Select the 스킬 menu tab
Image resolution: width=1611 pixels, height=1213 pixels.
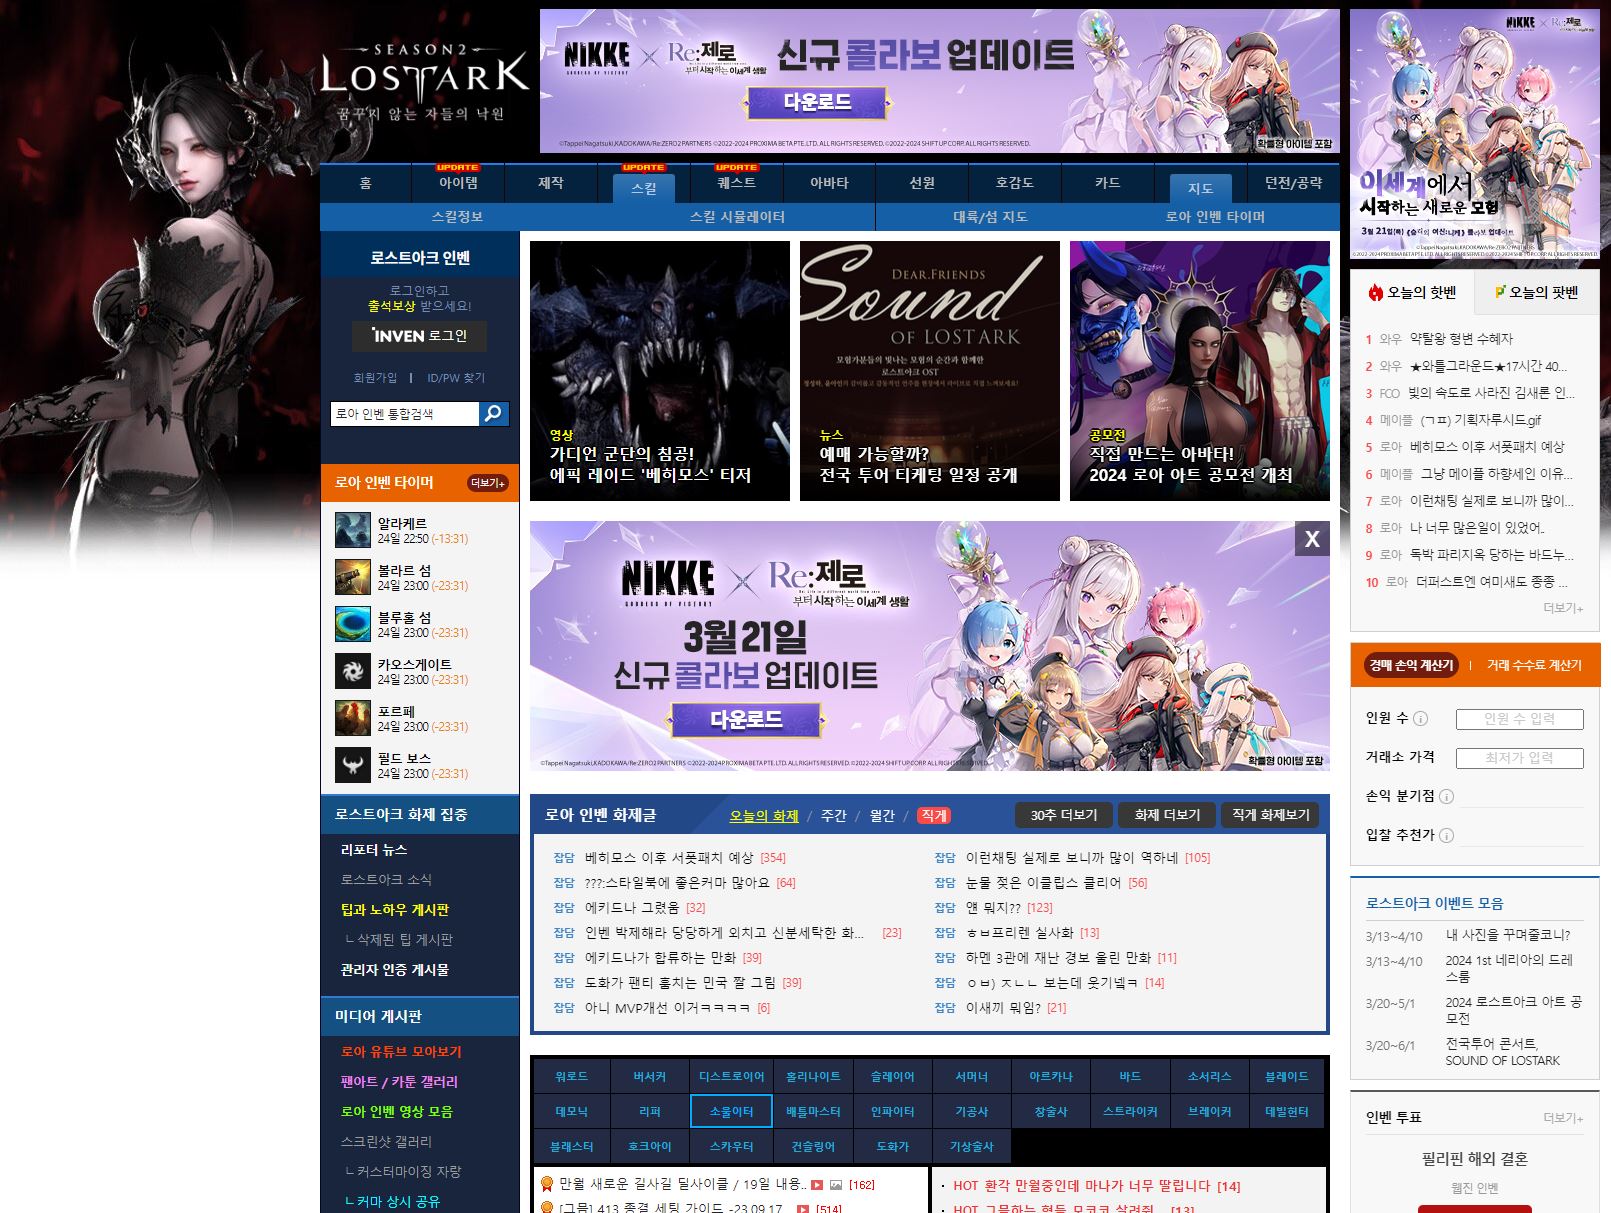(643, 187)
